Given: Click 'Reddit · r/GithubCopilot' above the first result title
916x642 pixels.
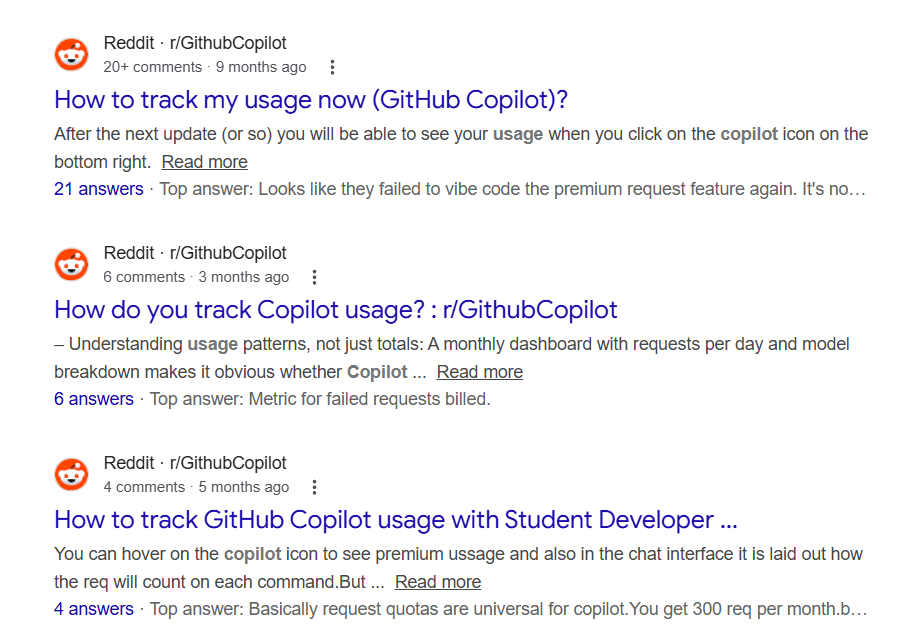Looking at the screenshot, I should pos(194,42).
